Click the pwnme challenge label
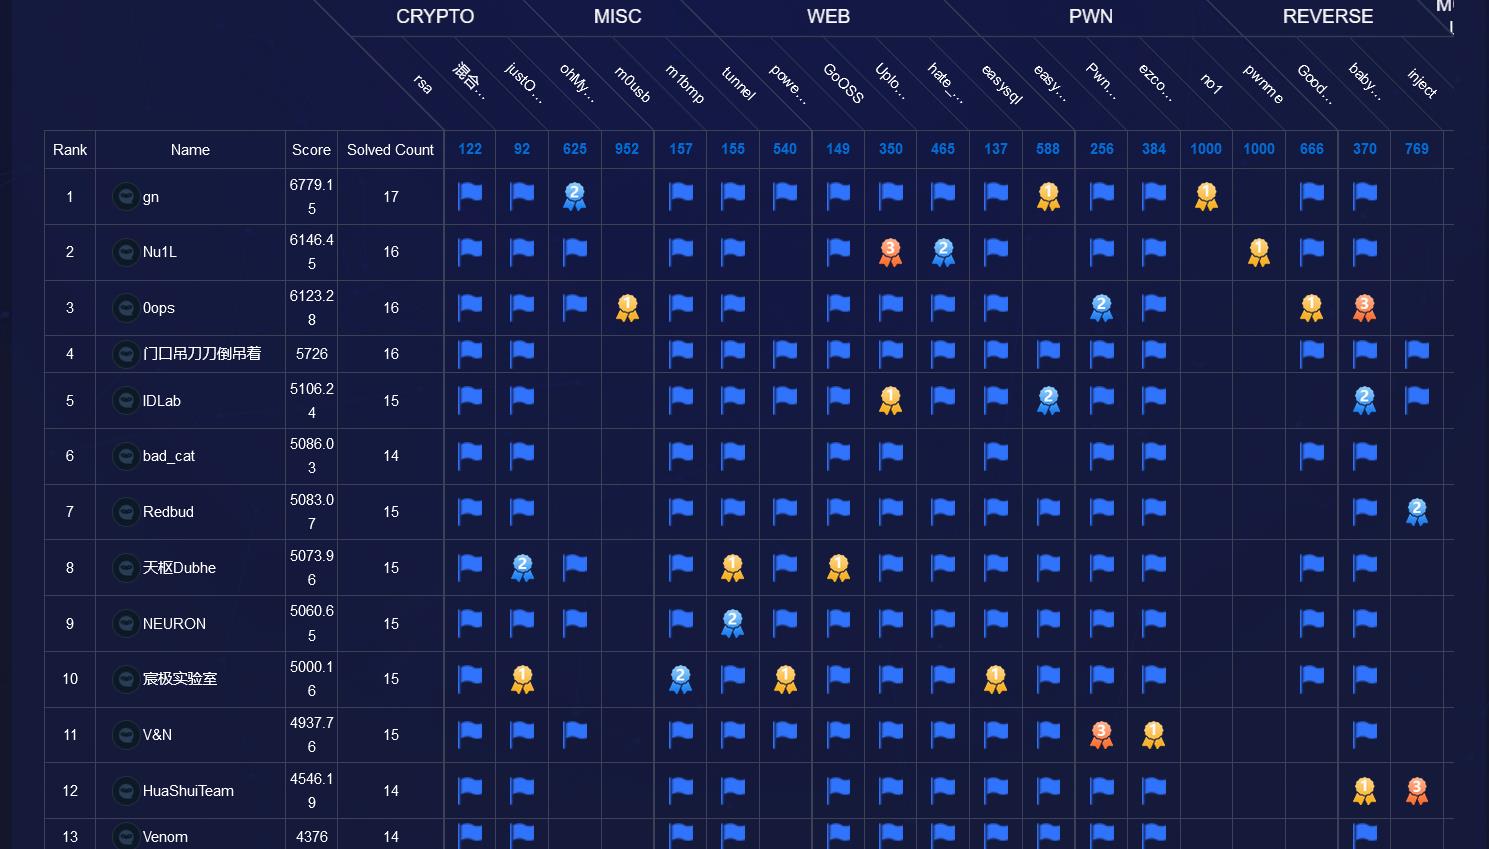Screen dimensions: 1489x849 click(1263, 84)
